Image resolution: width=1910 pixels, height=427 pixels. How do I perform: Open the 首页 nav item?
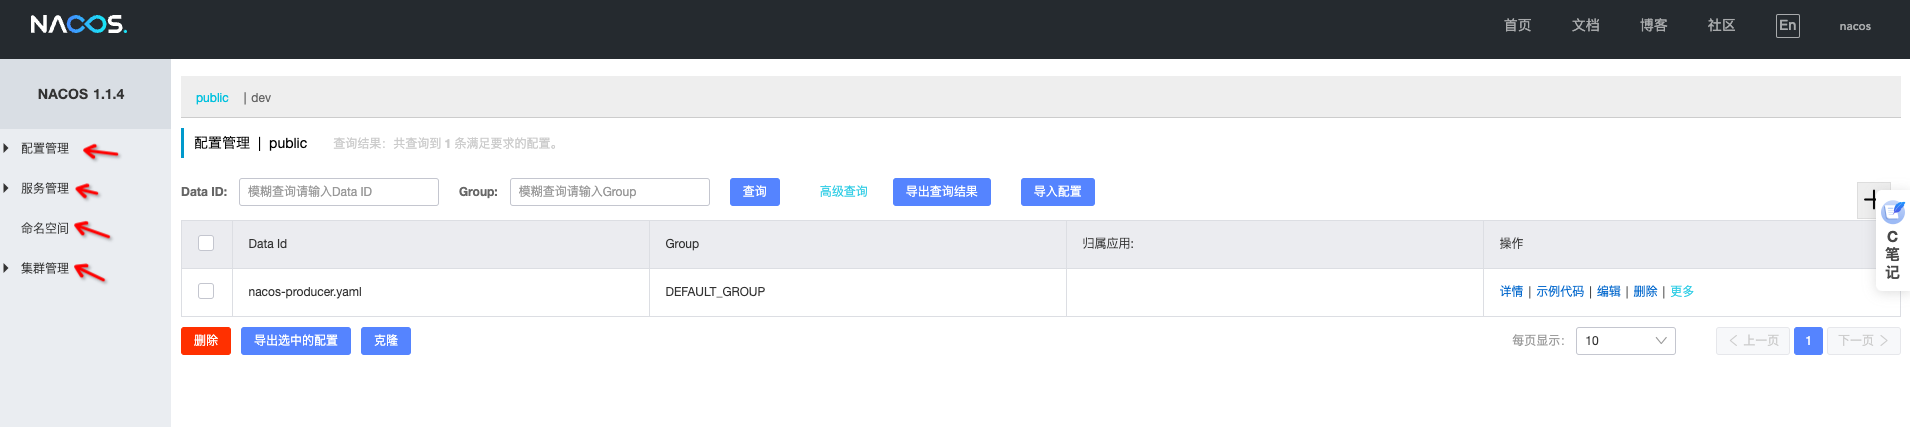tap(1517, 26)
